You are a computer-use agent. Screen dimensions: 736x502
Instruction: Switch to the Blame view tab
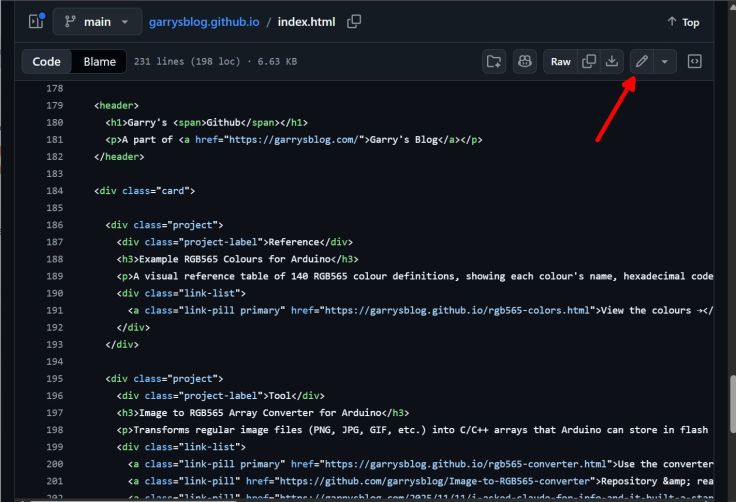pyautogui.click(x=100, y=62)
